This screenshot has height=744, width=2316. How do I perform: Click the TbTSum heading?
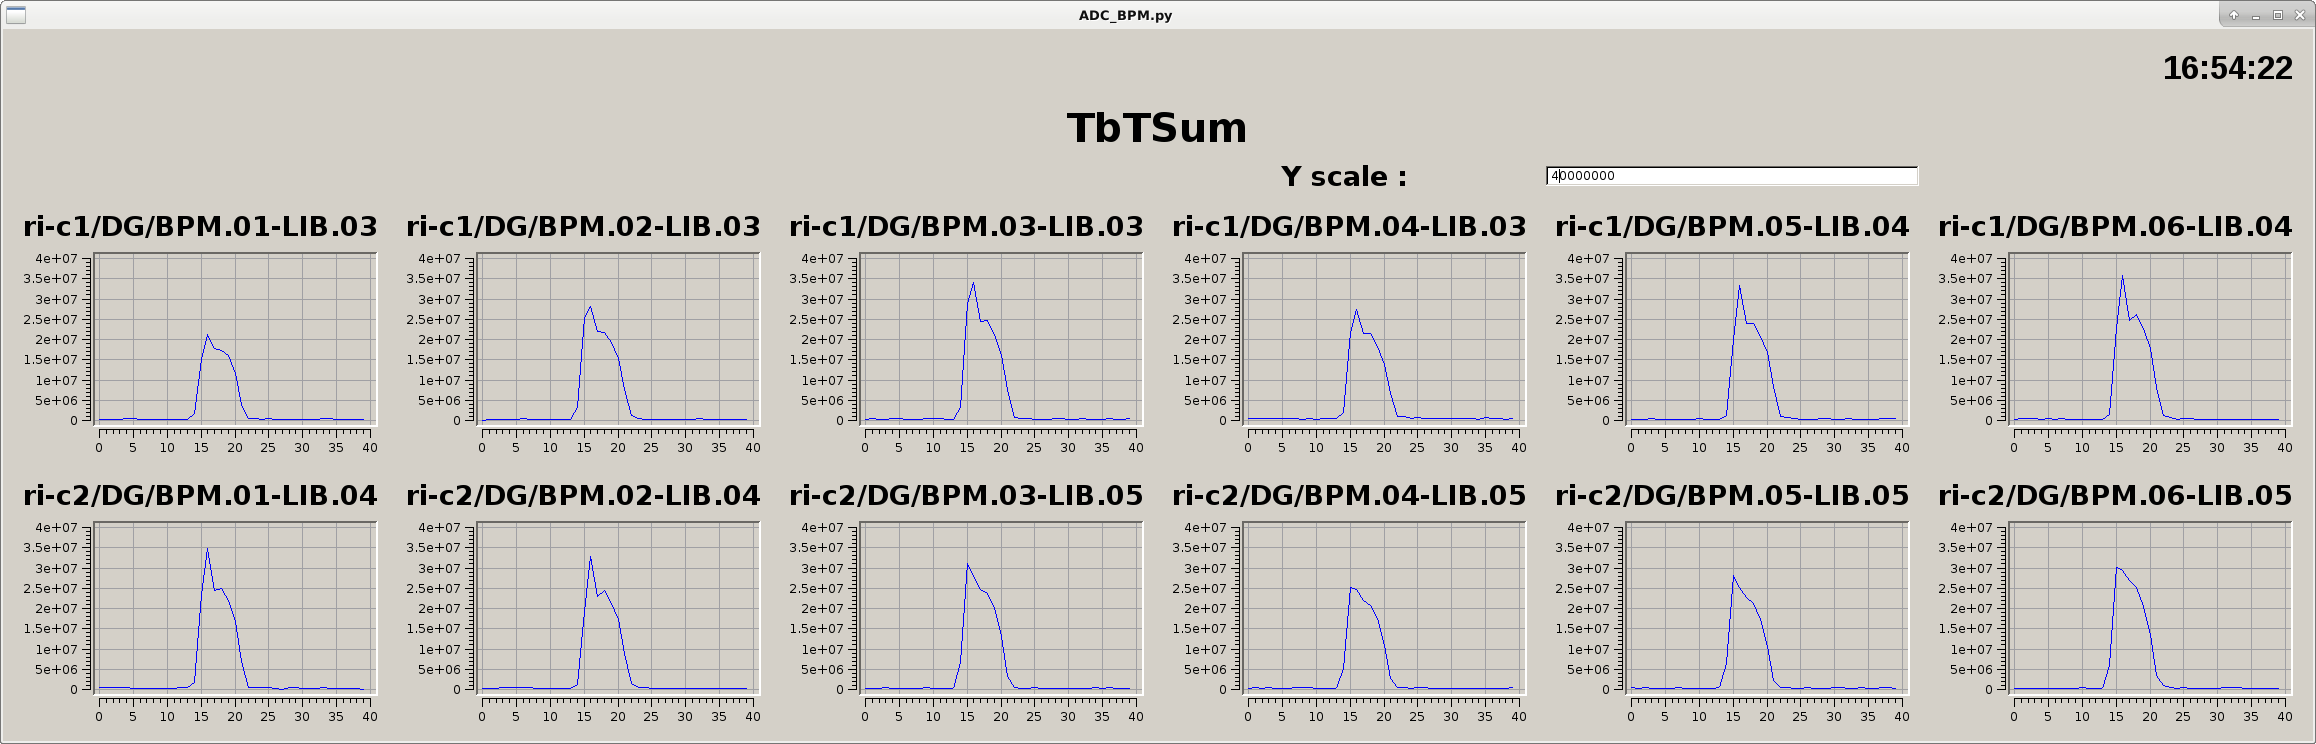1157,128
